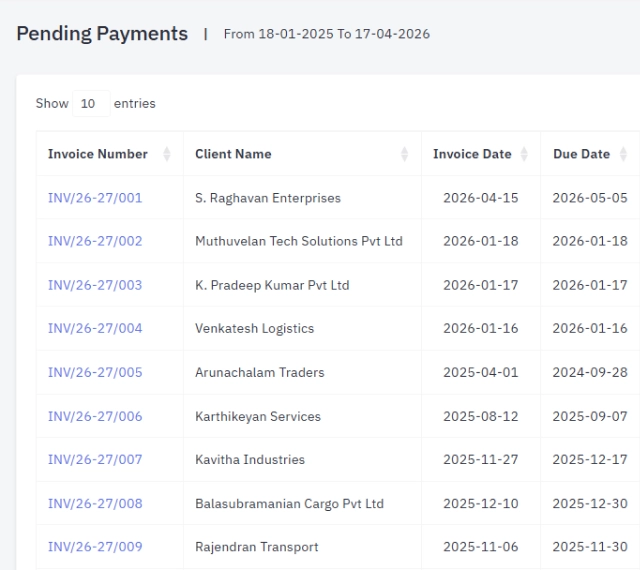The height and width of the screenshot is (570, 640).
Task: Click due date 2025-11-30
Action: click(x=590, y=547)
